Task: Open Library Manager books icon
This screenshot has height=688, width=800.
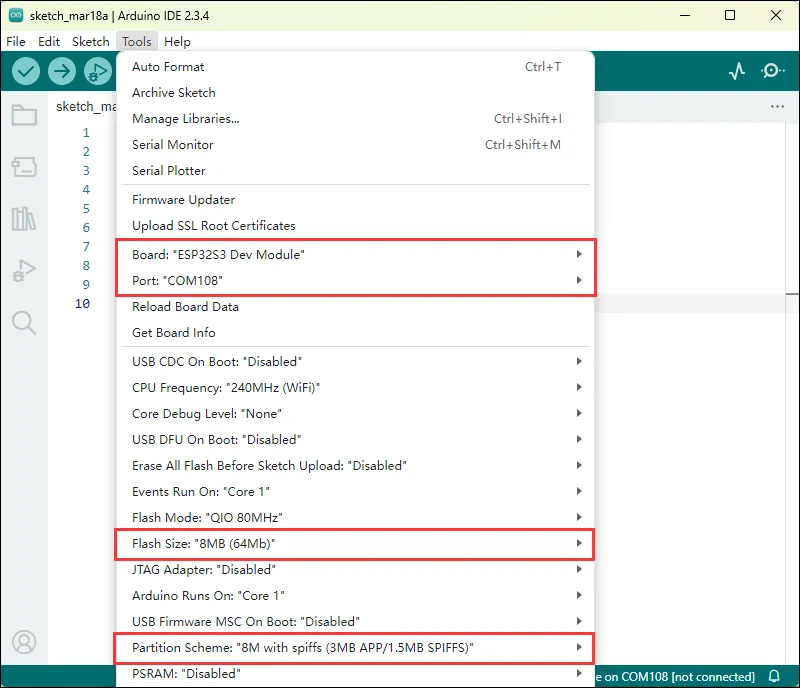Action: (x=24, y=218)
